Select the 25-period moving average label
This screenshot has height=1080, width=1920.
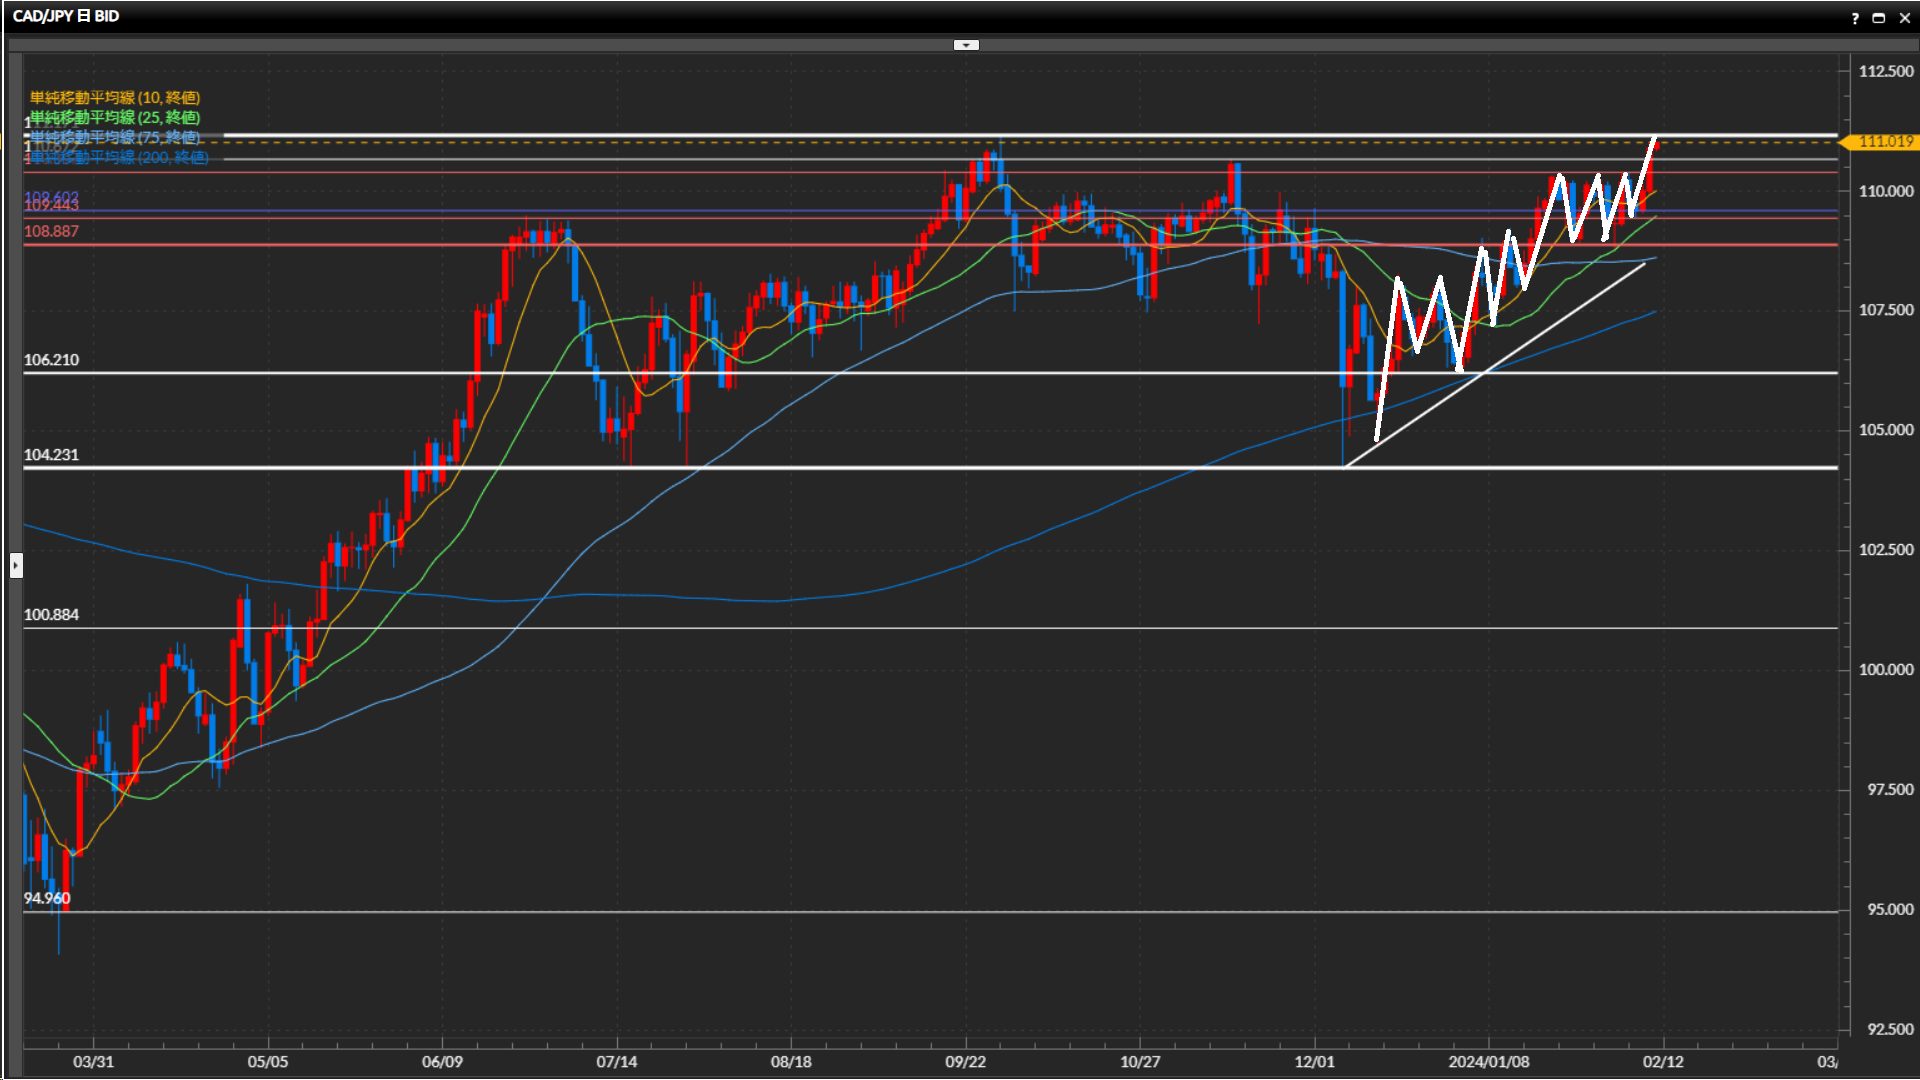click(x=115, y=117)
